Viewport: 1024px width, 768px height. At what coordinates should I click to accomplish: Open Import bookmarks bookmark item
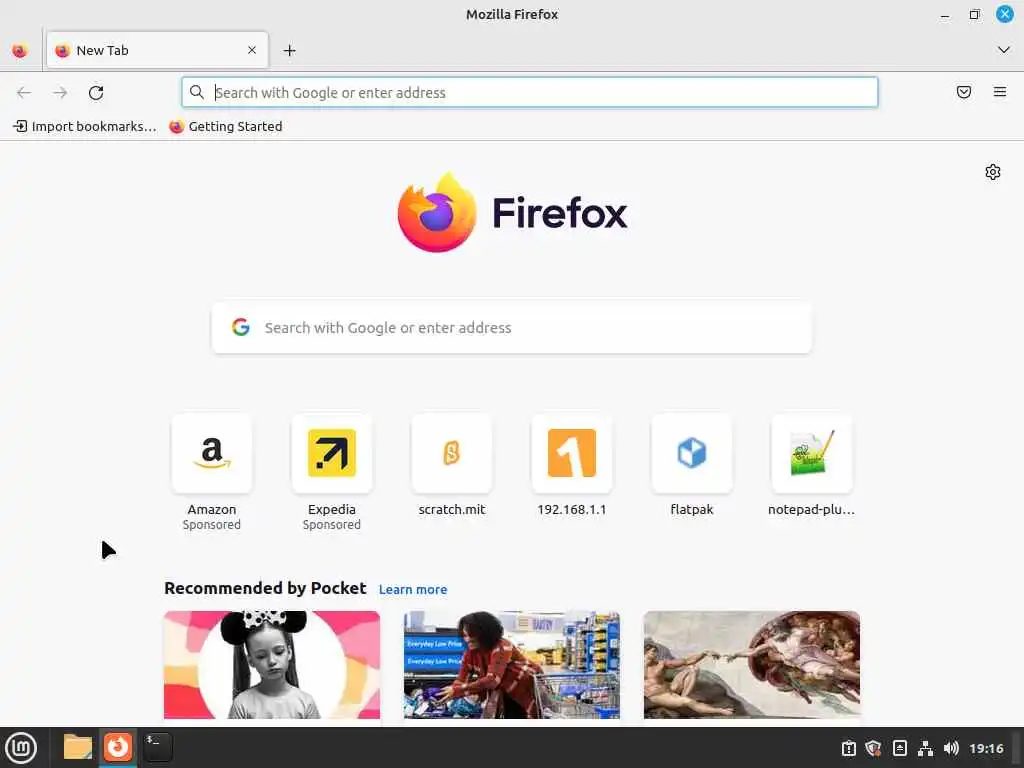coord(85,127)
